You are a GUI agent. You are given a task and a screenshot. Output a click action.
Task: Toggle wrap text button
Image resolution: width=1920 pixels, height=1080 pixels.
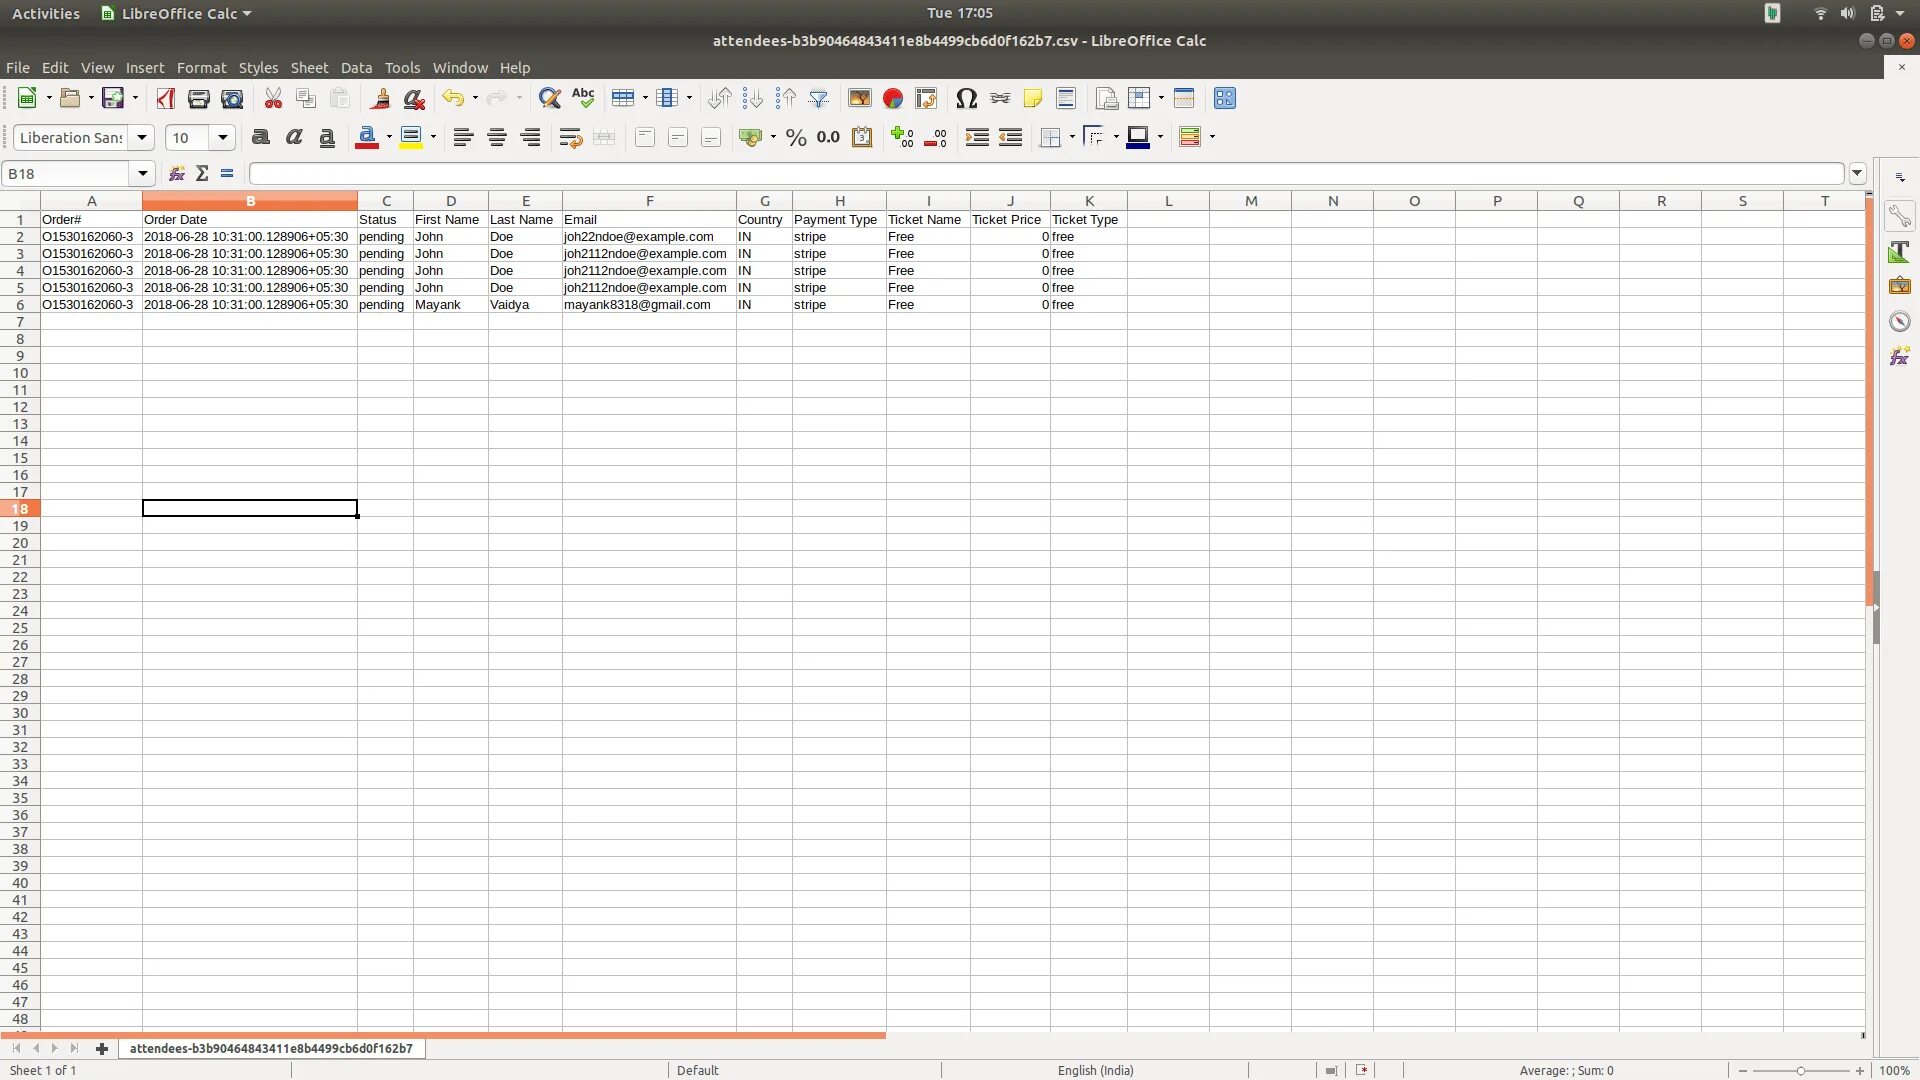click(x=570, y=138)
